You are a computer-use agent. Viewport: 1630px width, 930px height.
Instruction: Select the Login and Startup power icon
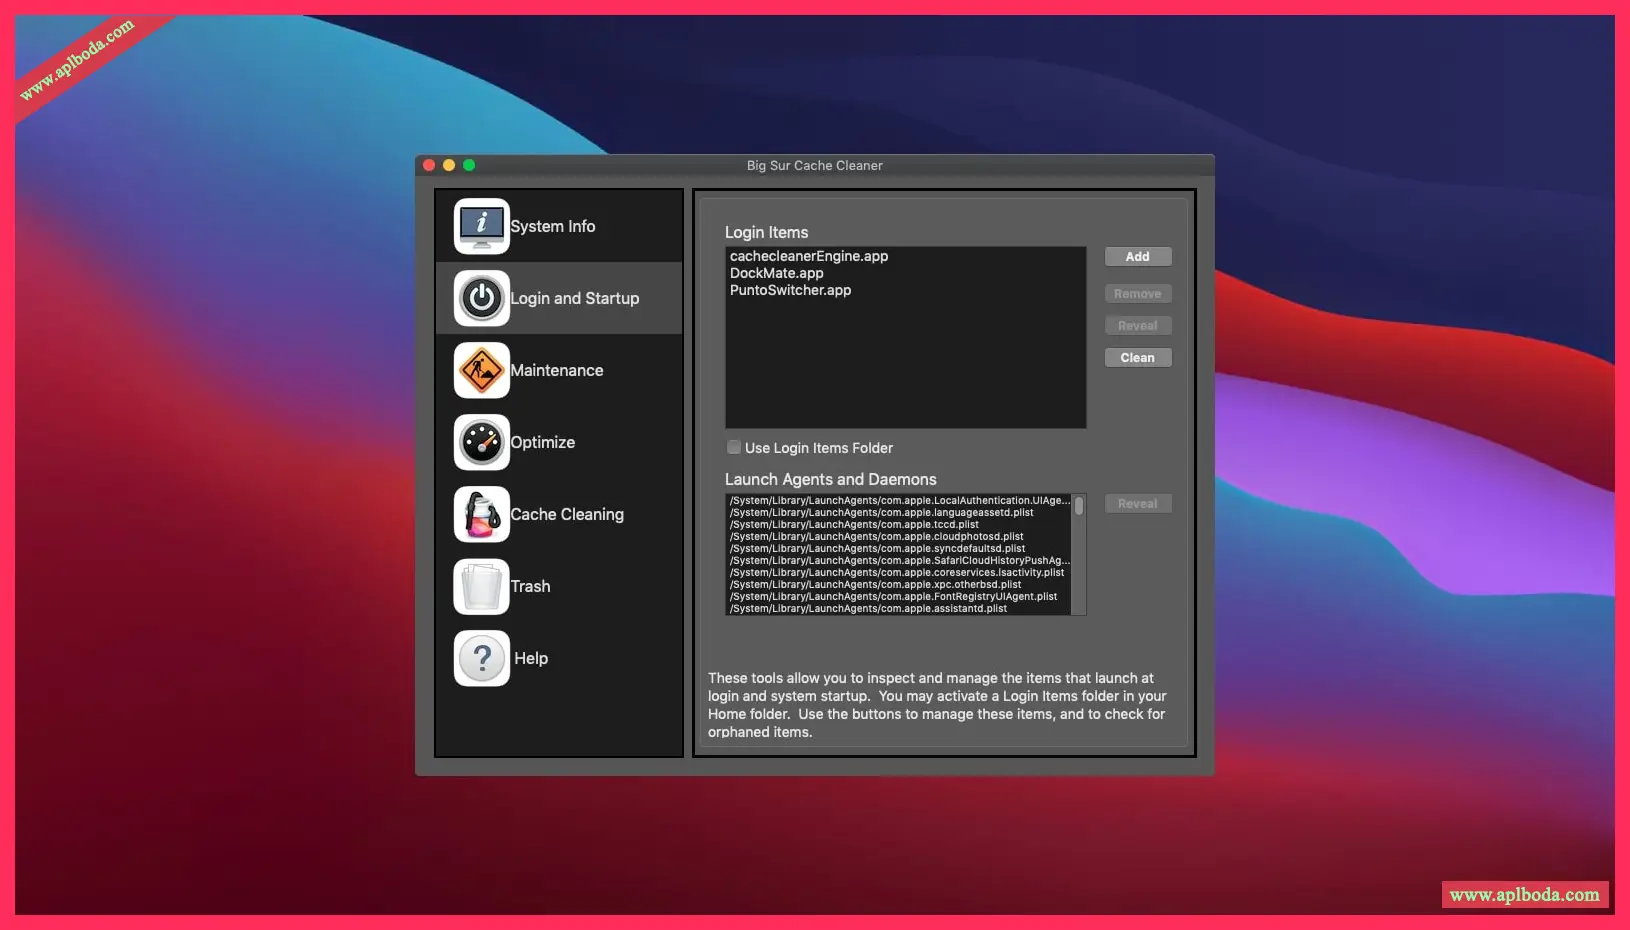[482, 298]
